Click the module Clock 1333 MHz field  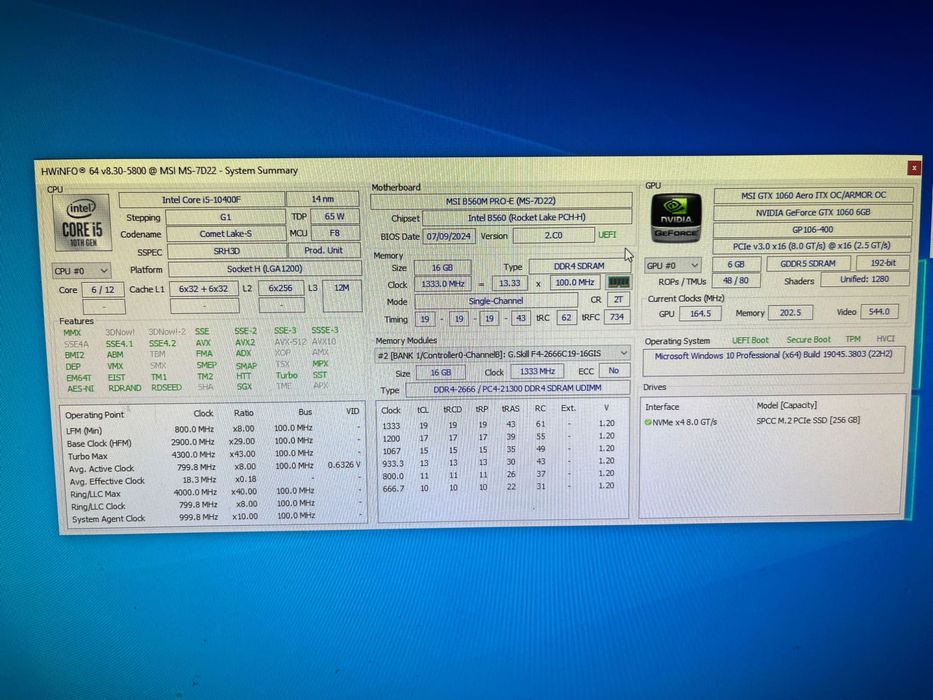[537, 371]
